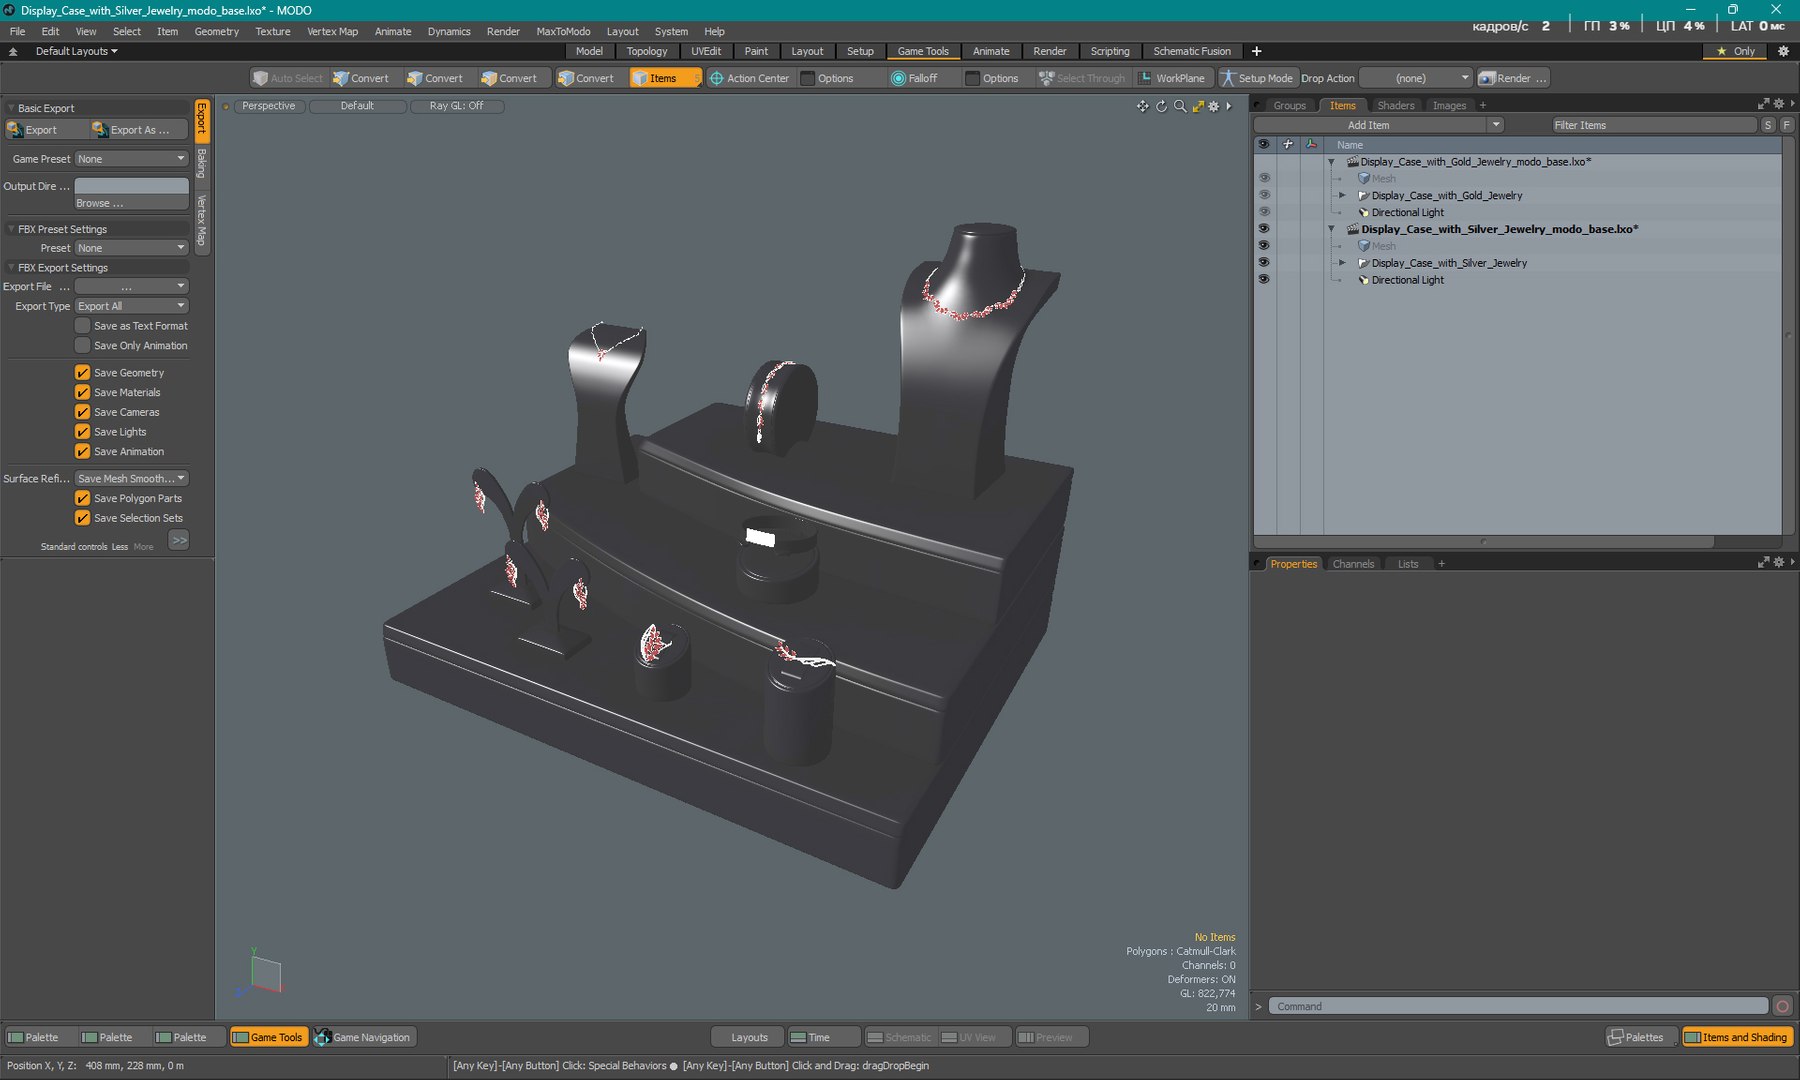Click the Export As ... button
This screenshot has width=1800, height=1080.
tap(138, 130)
